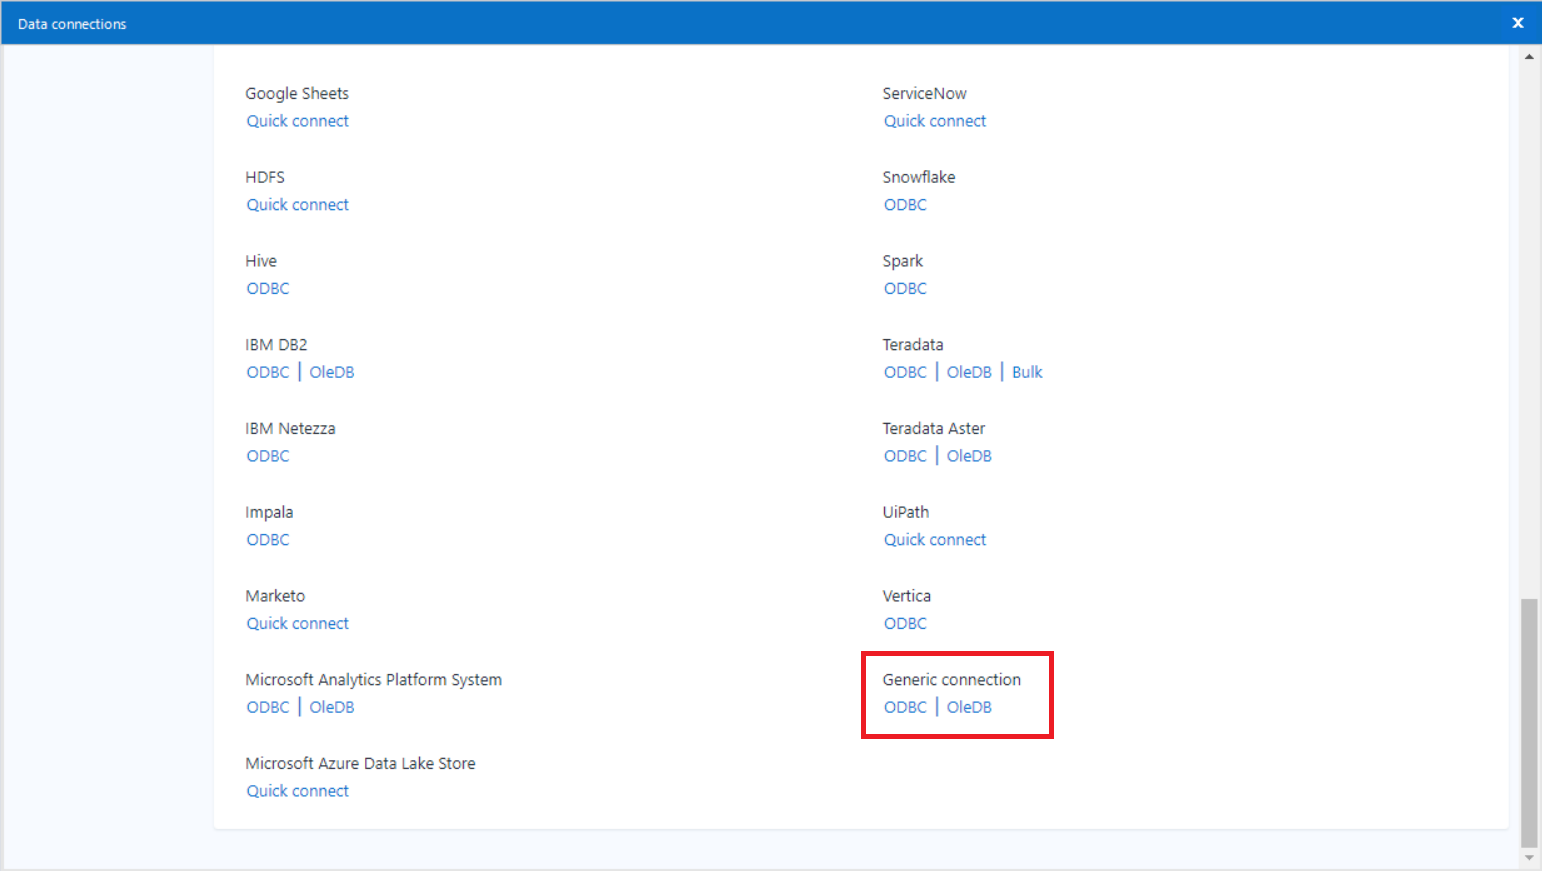Quick connect to Marketo
Screen dimensions: 1542x871
pyautogui.click(x=297, y=622)
